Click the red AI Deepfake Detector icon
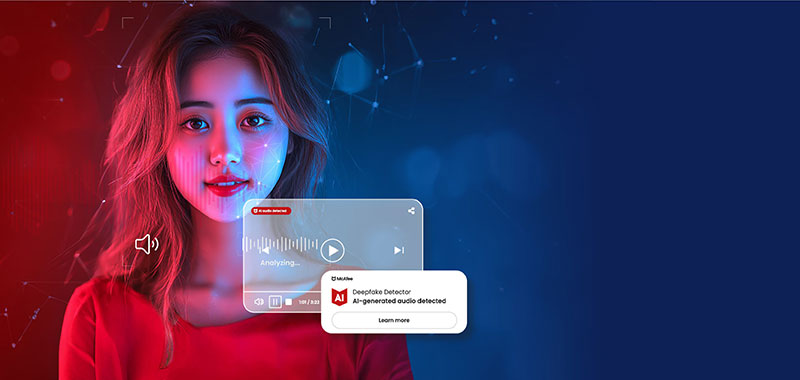Viewport: 800px width, 380px height. [x=339, y=296]
